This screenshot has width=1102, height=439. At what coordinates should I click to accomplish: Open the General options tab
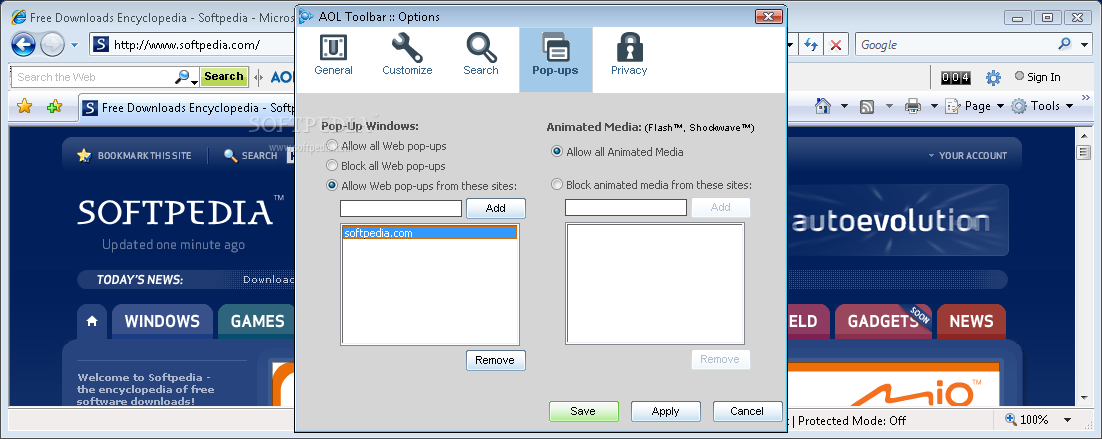(334, 55)
